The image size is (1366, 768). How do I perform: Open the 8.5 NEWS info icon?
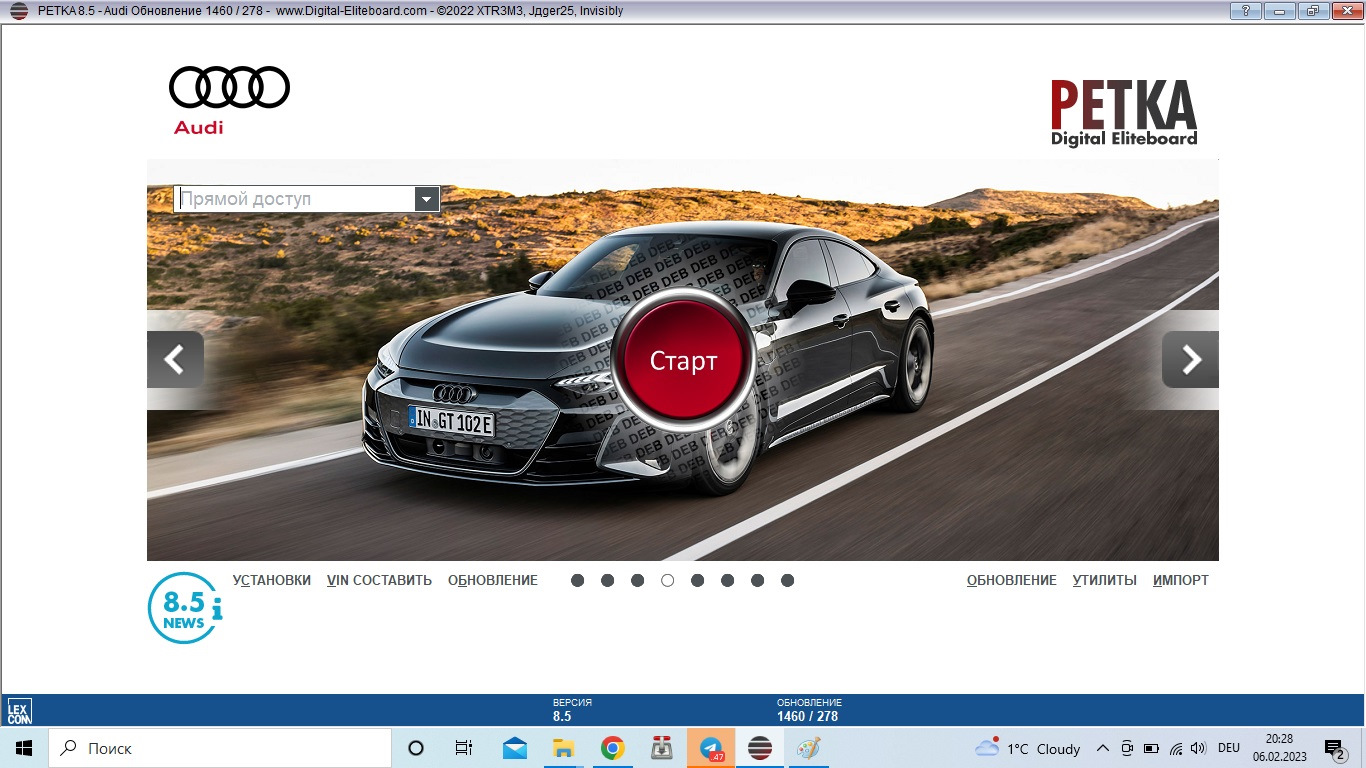(x=185, y=608)
